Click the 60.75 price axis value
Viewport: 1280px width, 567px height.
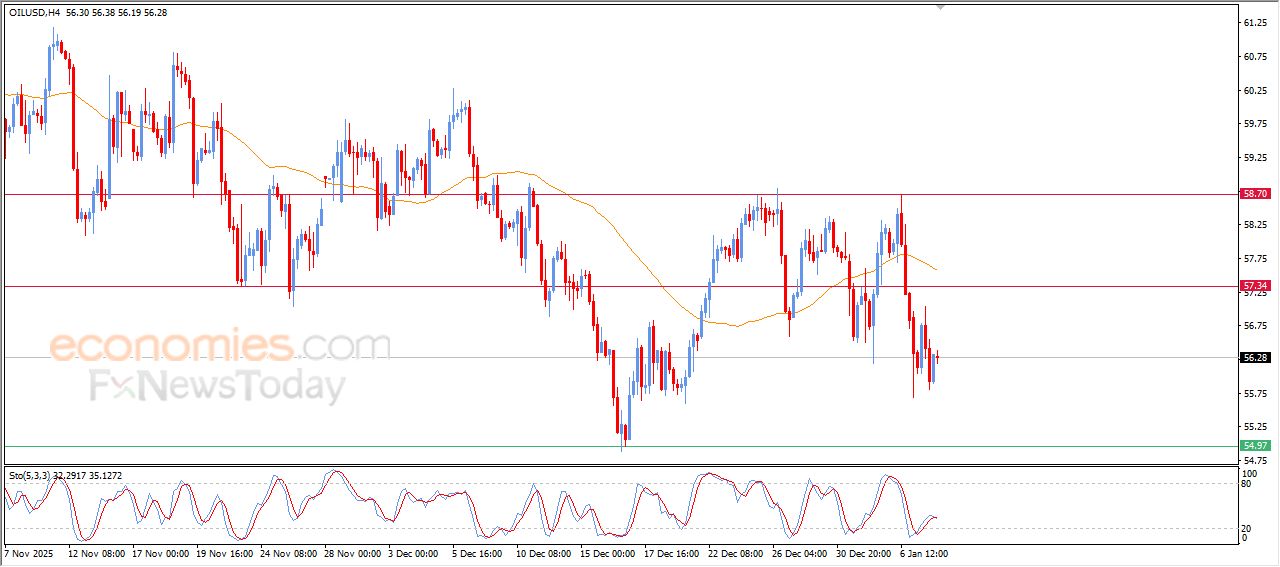click(x=1254, y=56)
